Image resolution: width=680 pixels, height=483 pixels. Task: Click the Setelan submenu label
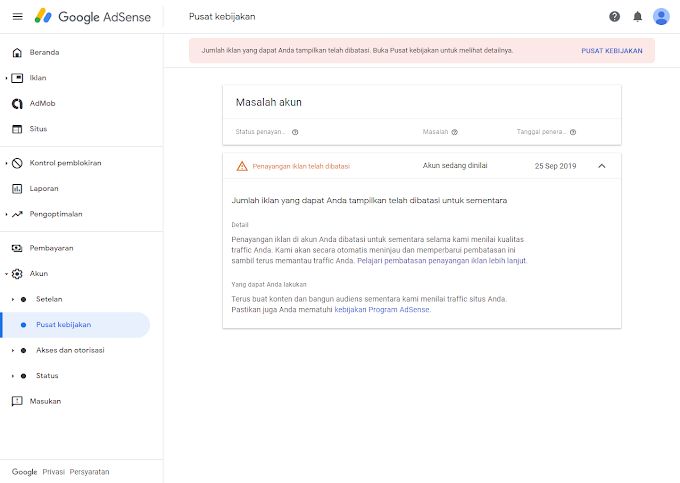tap(49, 299)
